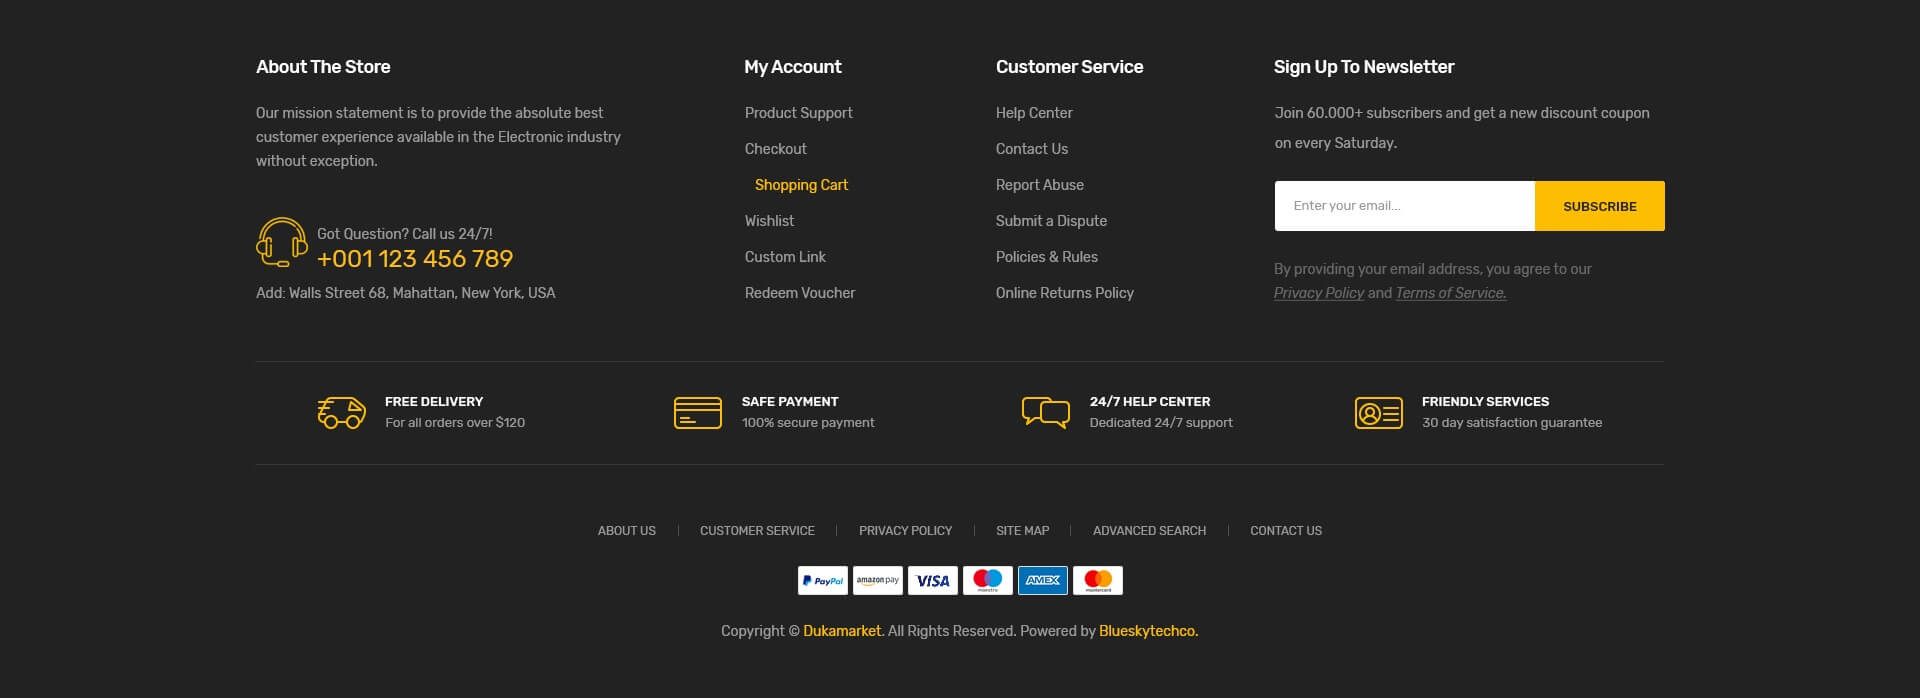Open the Privacy Policy italic link
1920x698 pixels.
[x=1318, y=293]
